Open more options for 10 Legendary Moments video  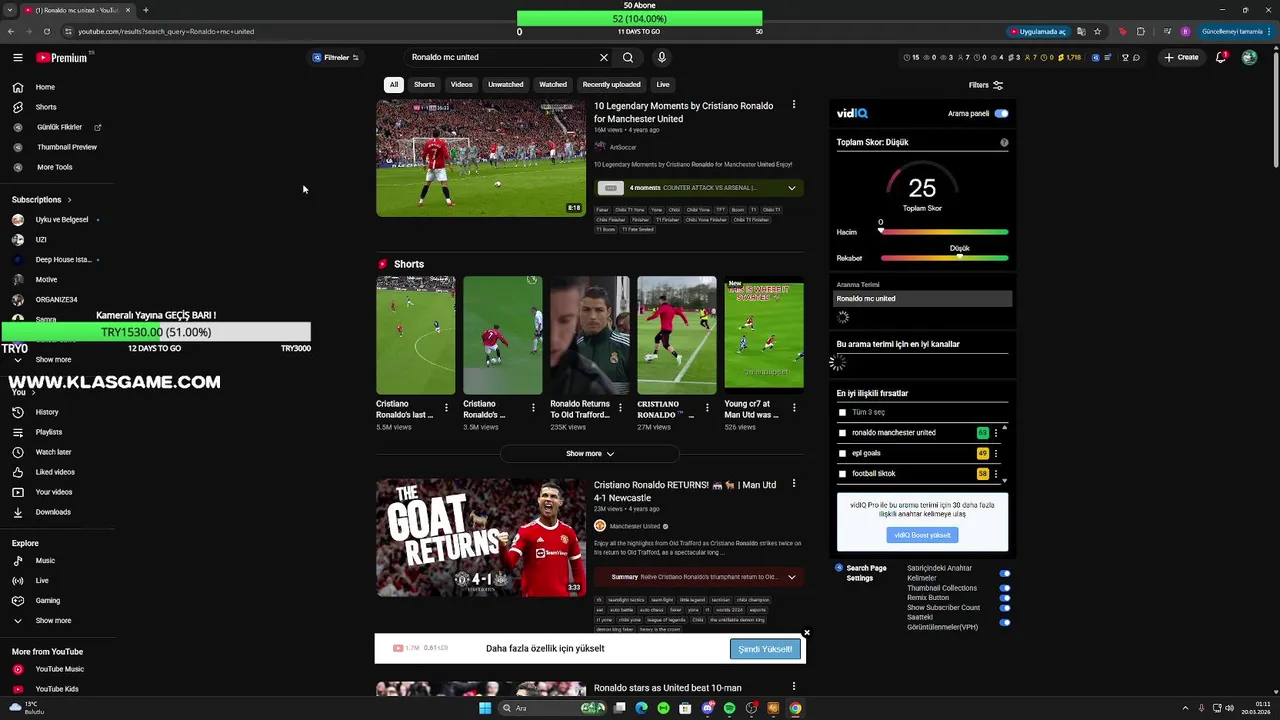794,105
